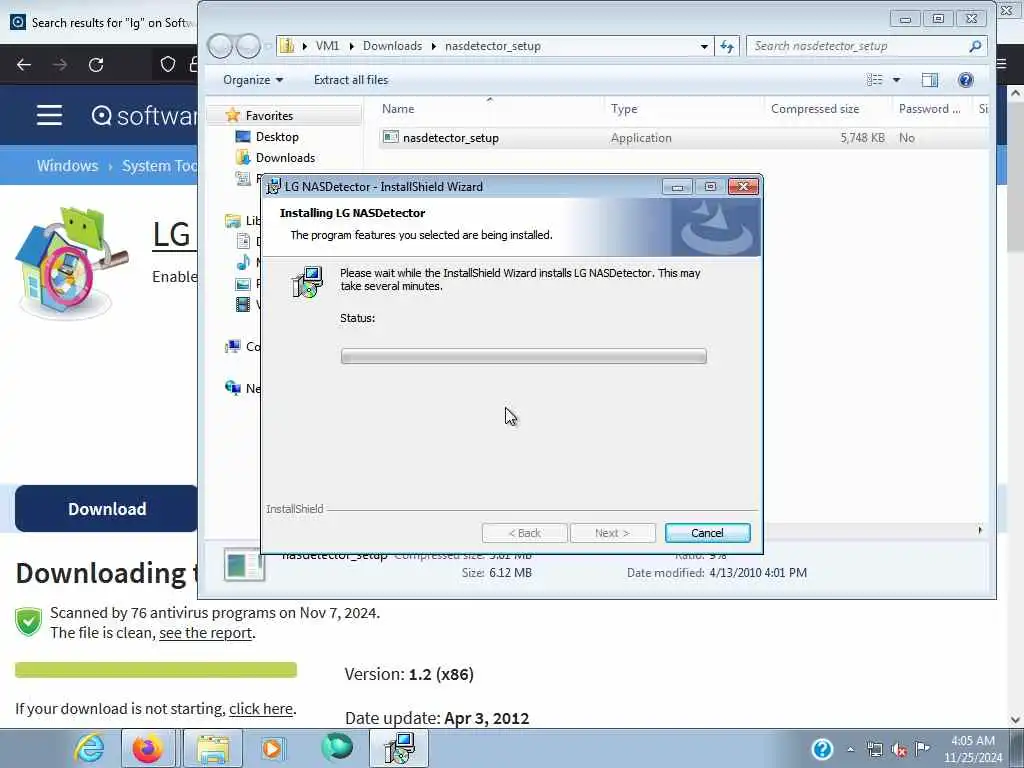
Task: Open the website hamburger menu
Action: pos(49,116)
